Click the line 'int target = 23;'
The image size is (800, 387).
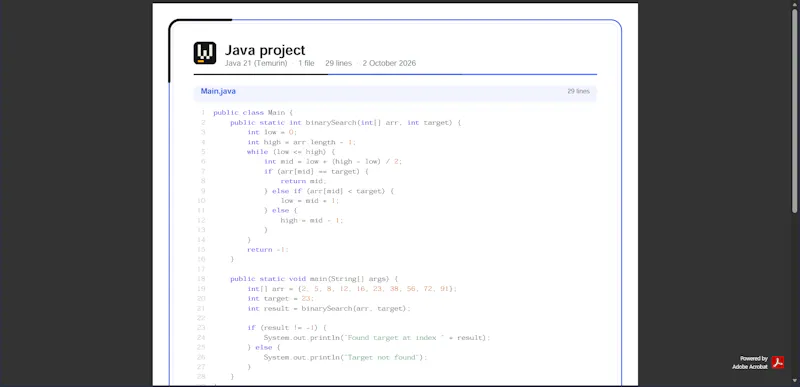tap(281, 299)
